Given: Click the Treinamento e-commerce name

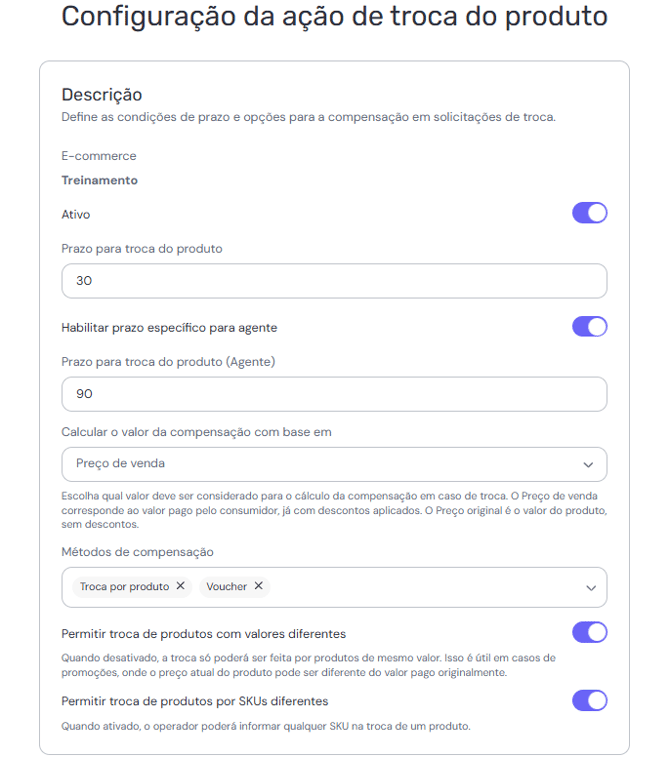Looking at the screenshot, I should tap(99, 180).
